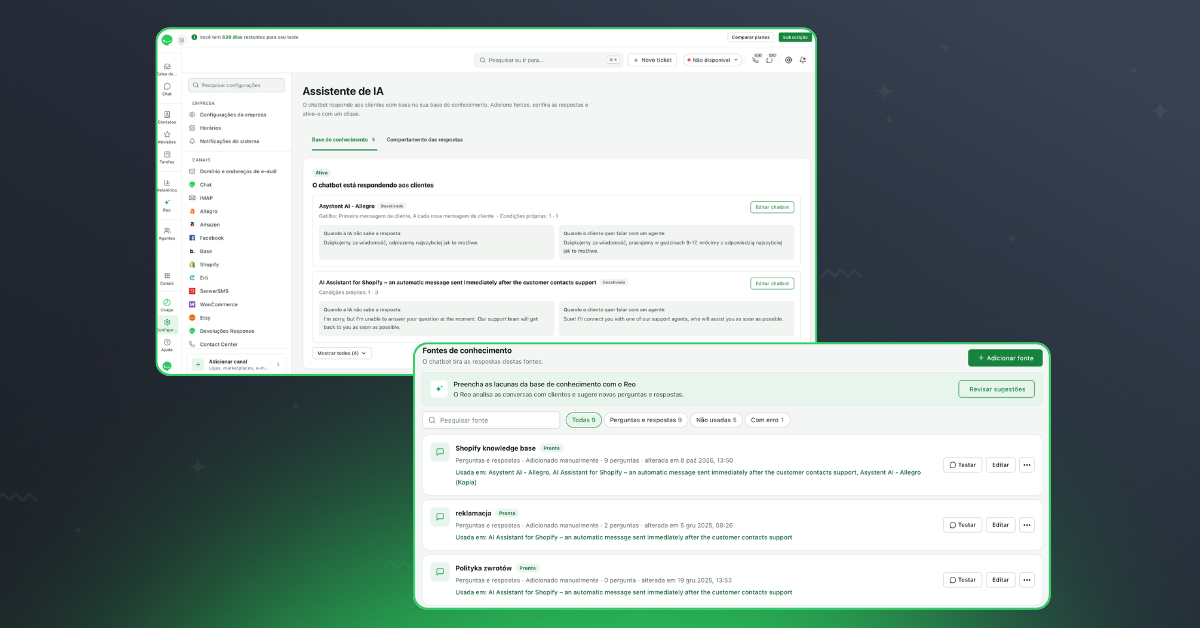Open Shopify in the channels list

pyautogui.click(x=209, y=265)
